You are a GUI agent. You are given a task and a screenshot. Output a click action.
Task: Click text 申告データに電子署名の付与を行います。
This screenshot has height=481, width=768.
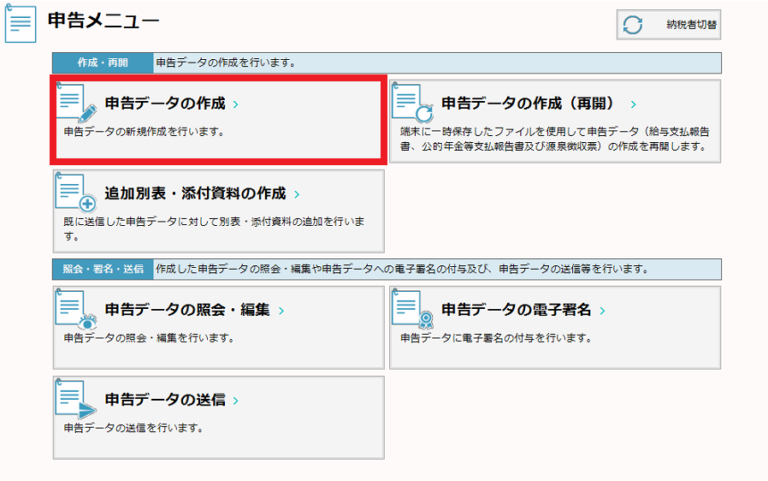496,338
